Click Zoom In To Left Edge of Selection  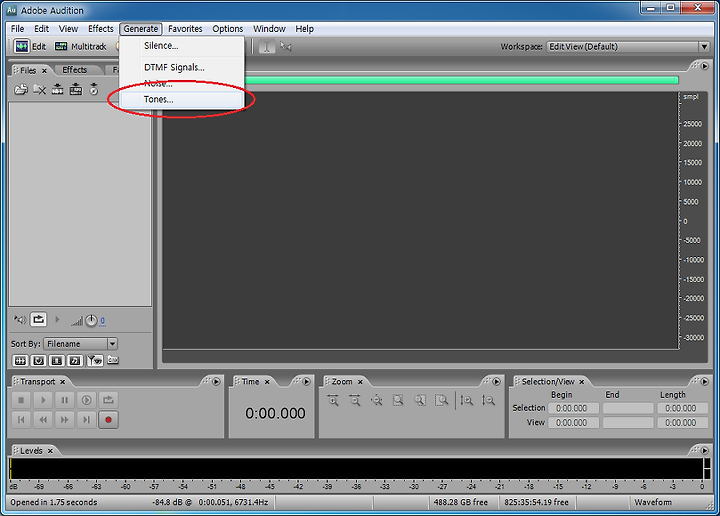420,400
